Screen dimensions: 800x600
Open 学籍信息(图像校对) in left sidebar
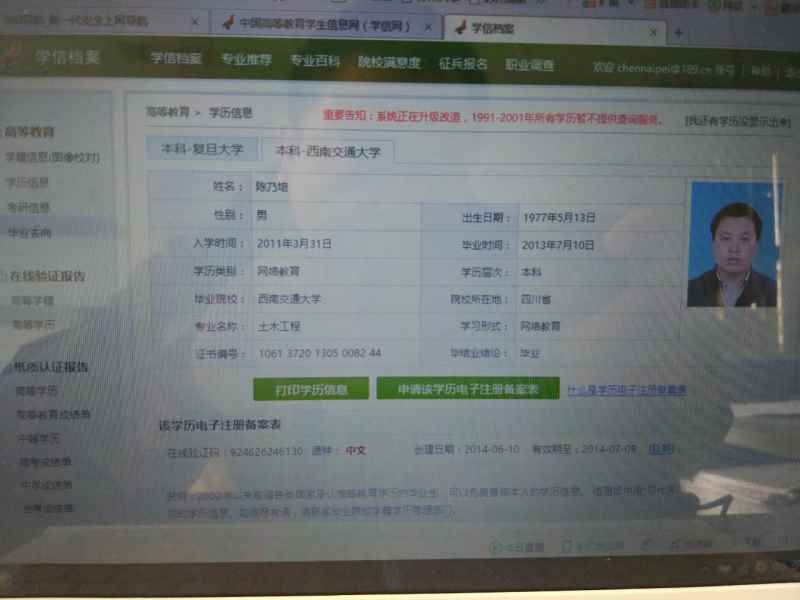[52, 157]
